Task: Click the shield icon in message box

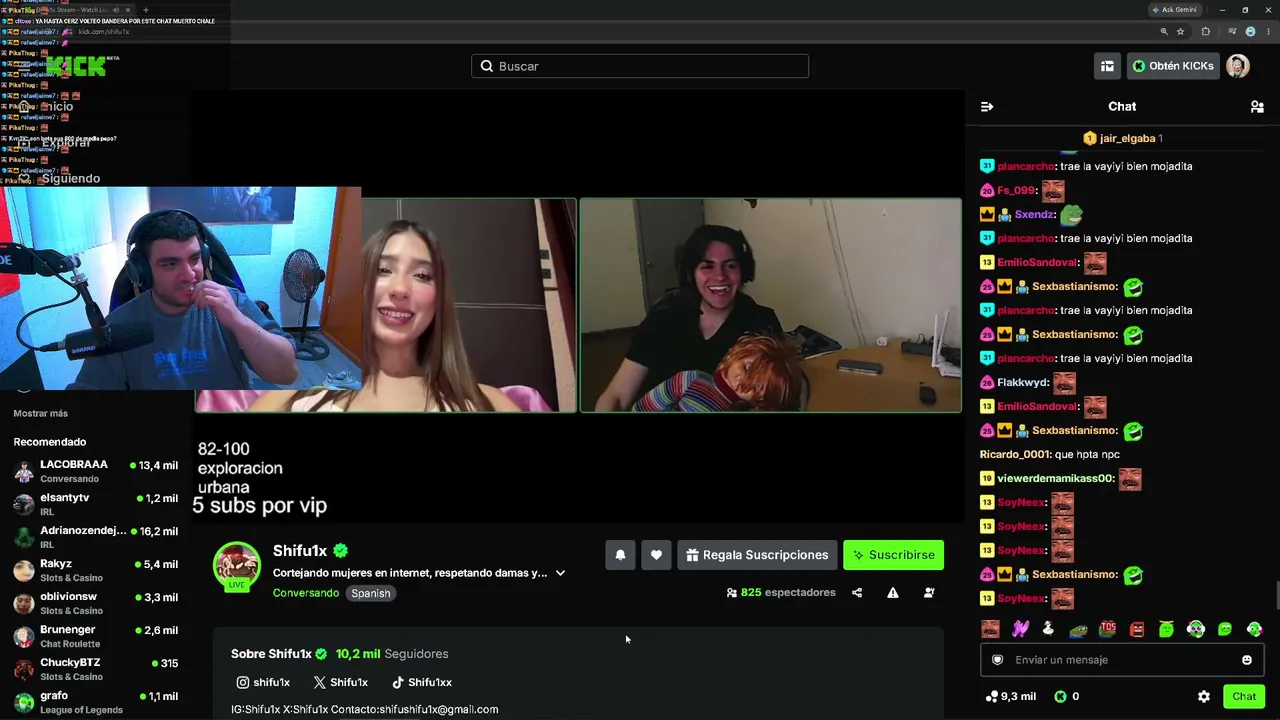Action: (x=997, y=660)
